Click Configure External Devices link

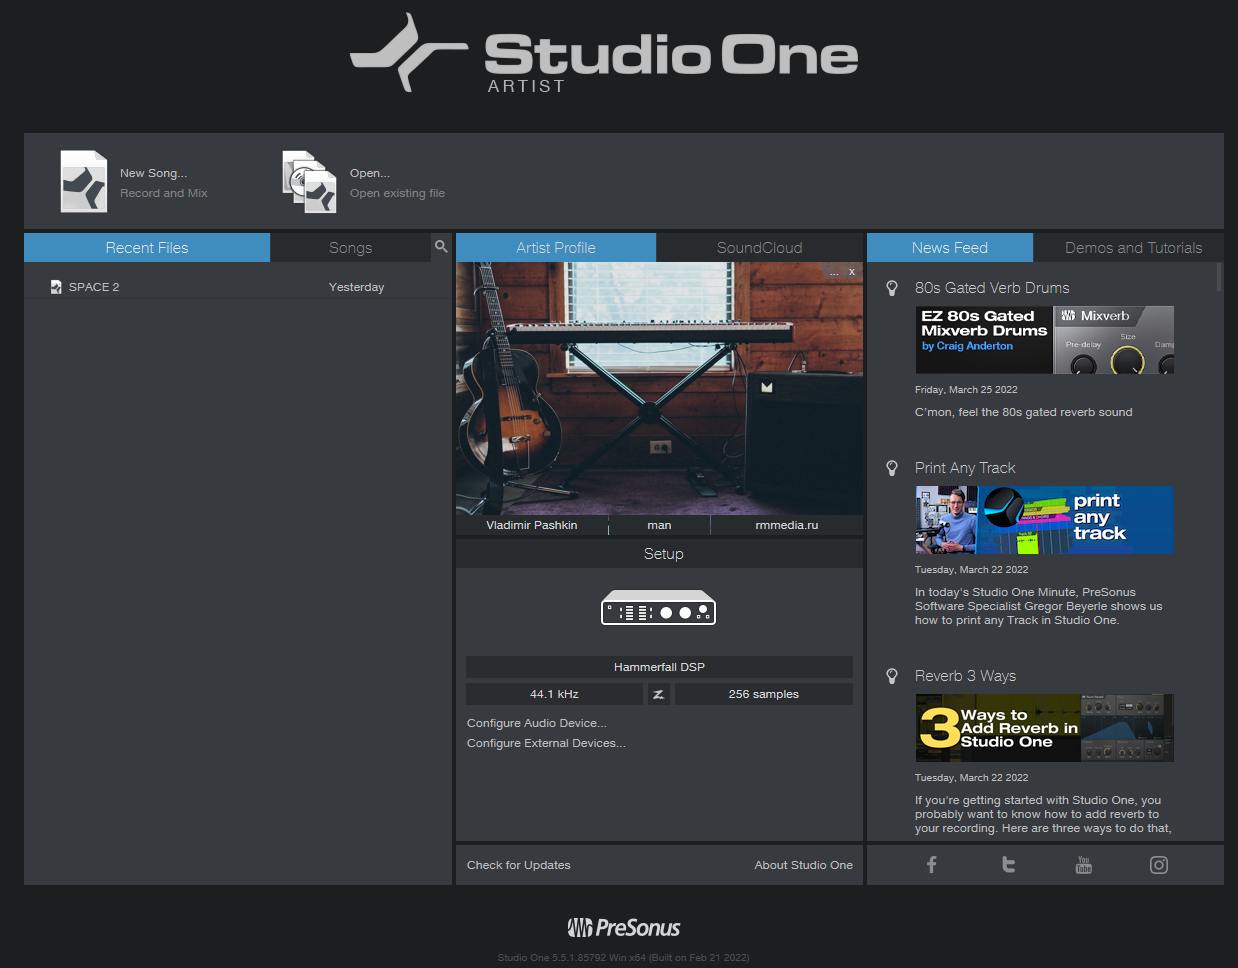pos(546,743)
